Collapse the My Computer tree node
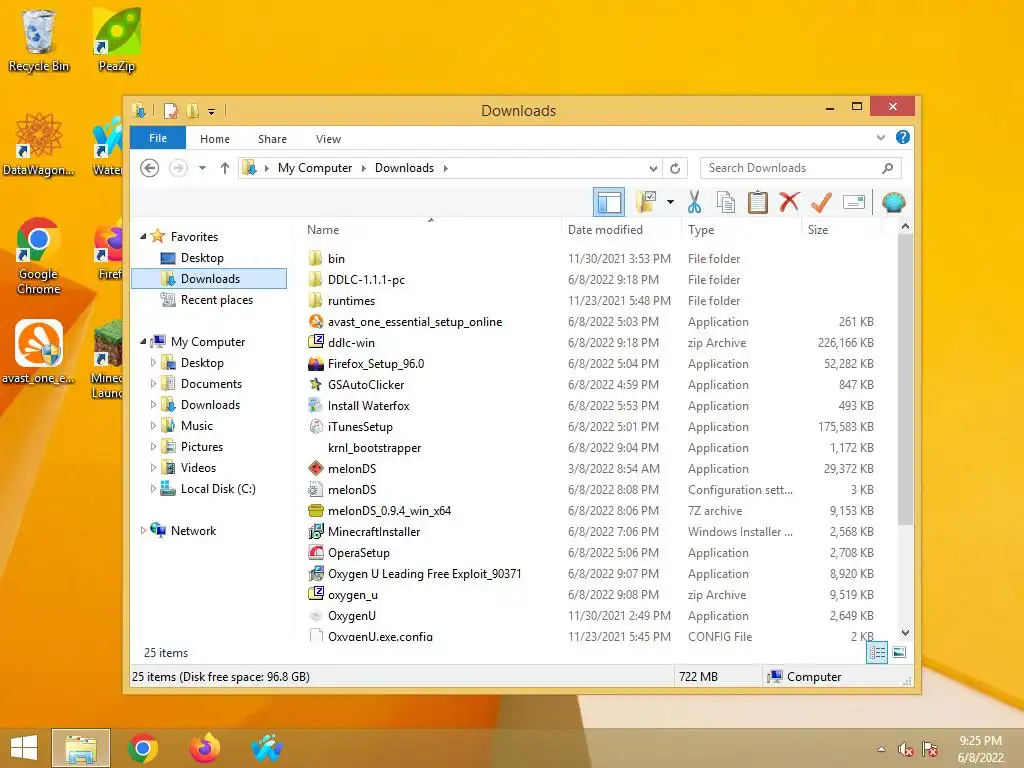1024x768 pixels. click(x=144, y=342)
